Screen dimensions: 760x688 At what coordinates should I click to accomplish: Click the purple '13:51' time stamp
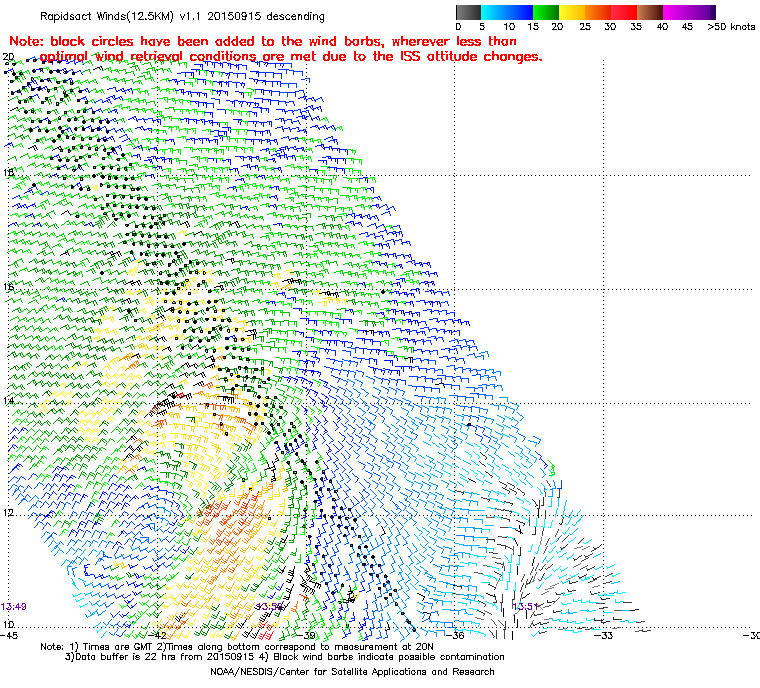point(525,607)
